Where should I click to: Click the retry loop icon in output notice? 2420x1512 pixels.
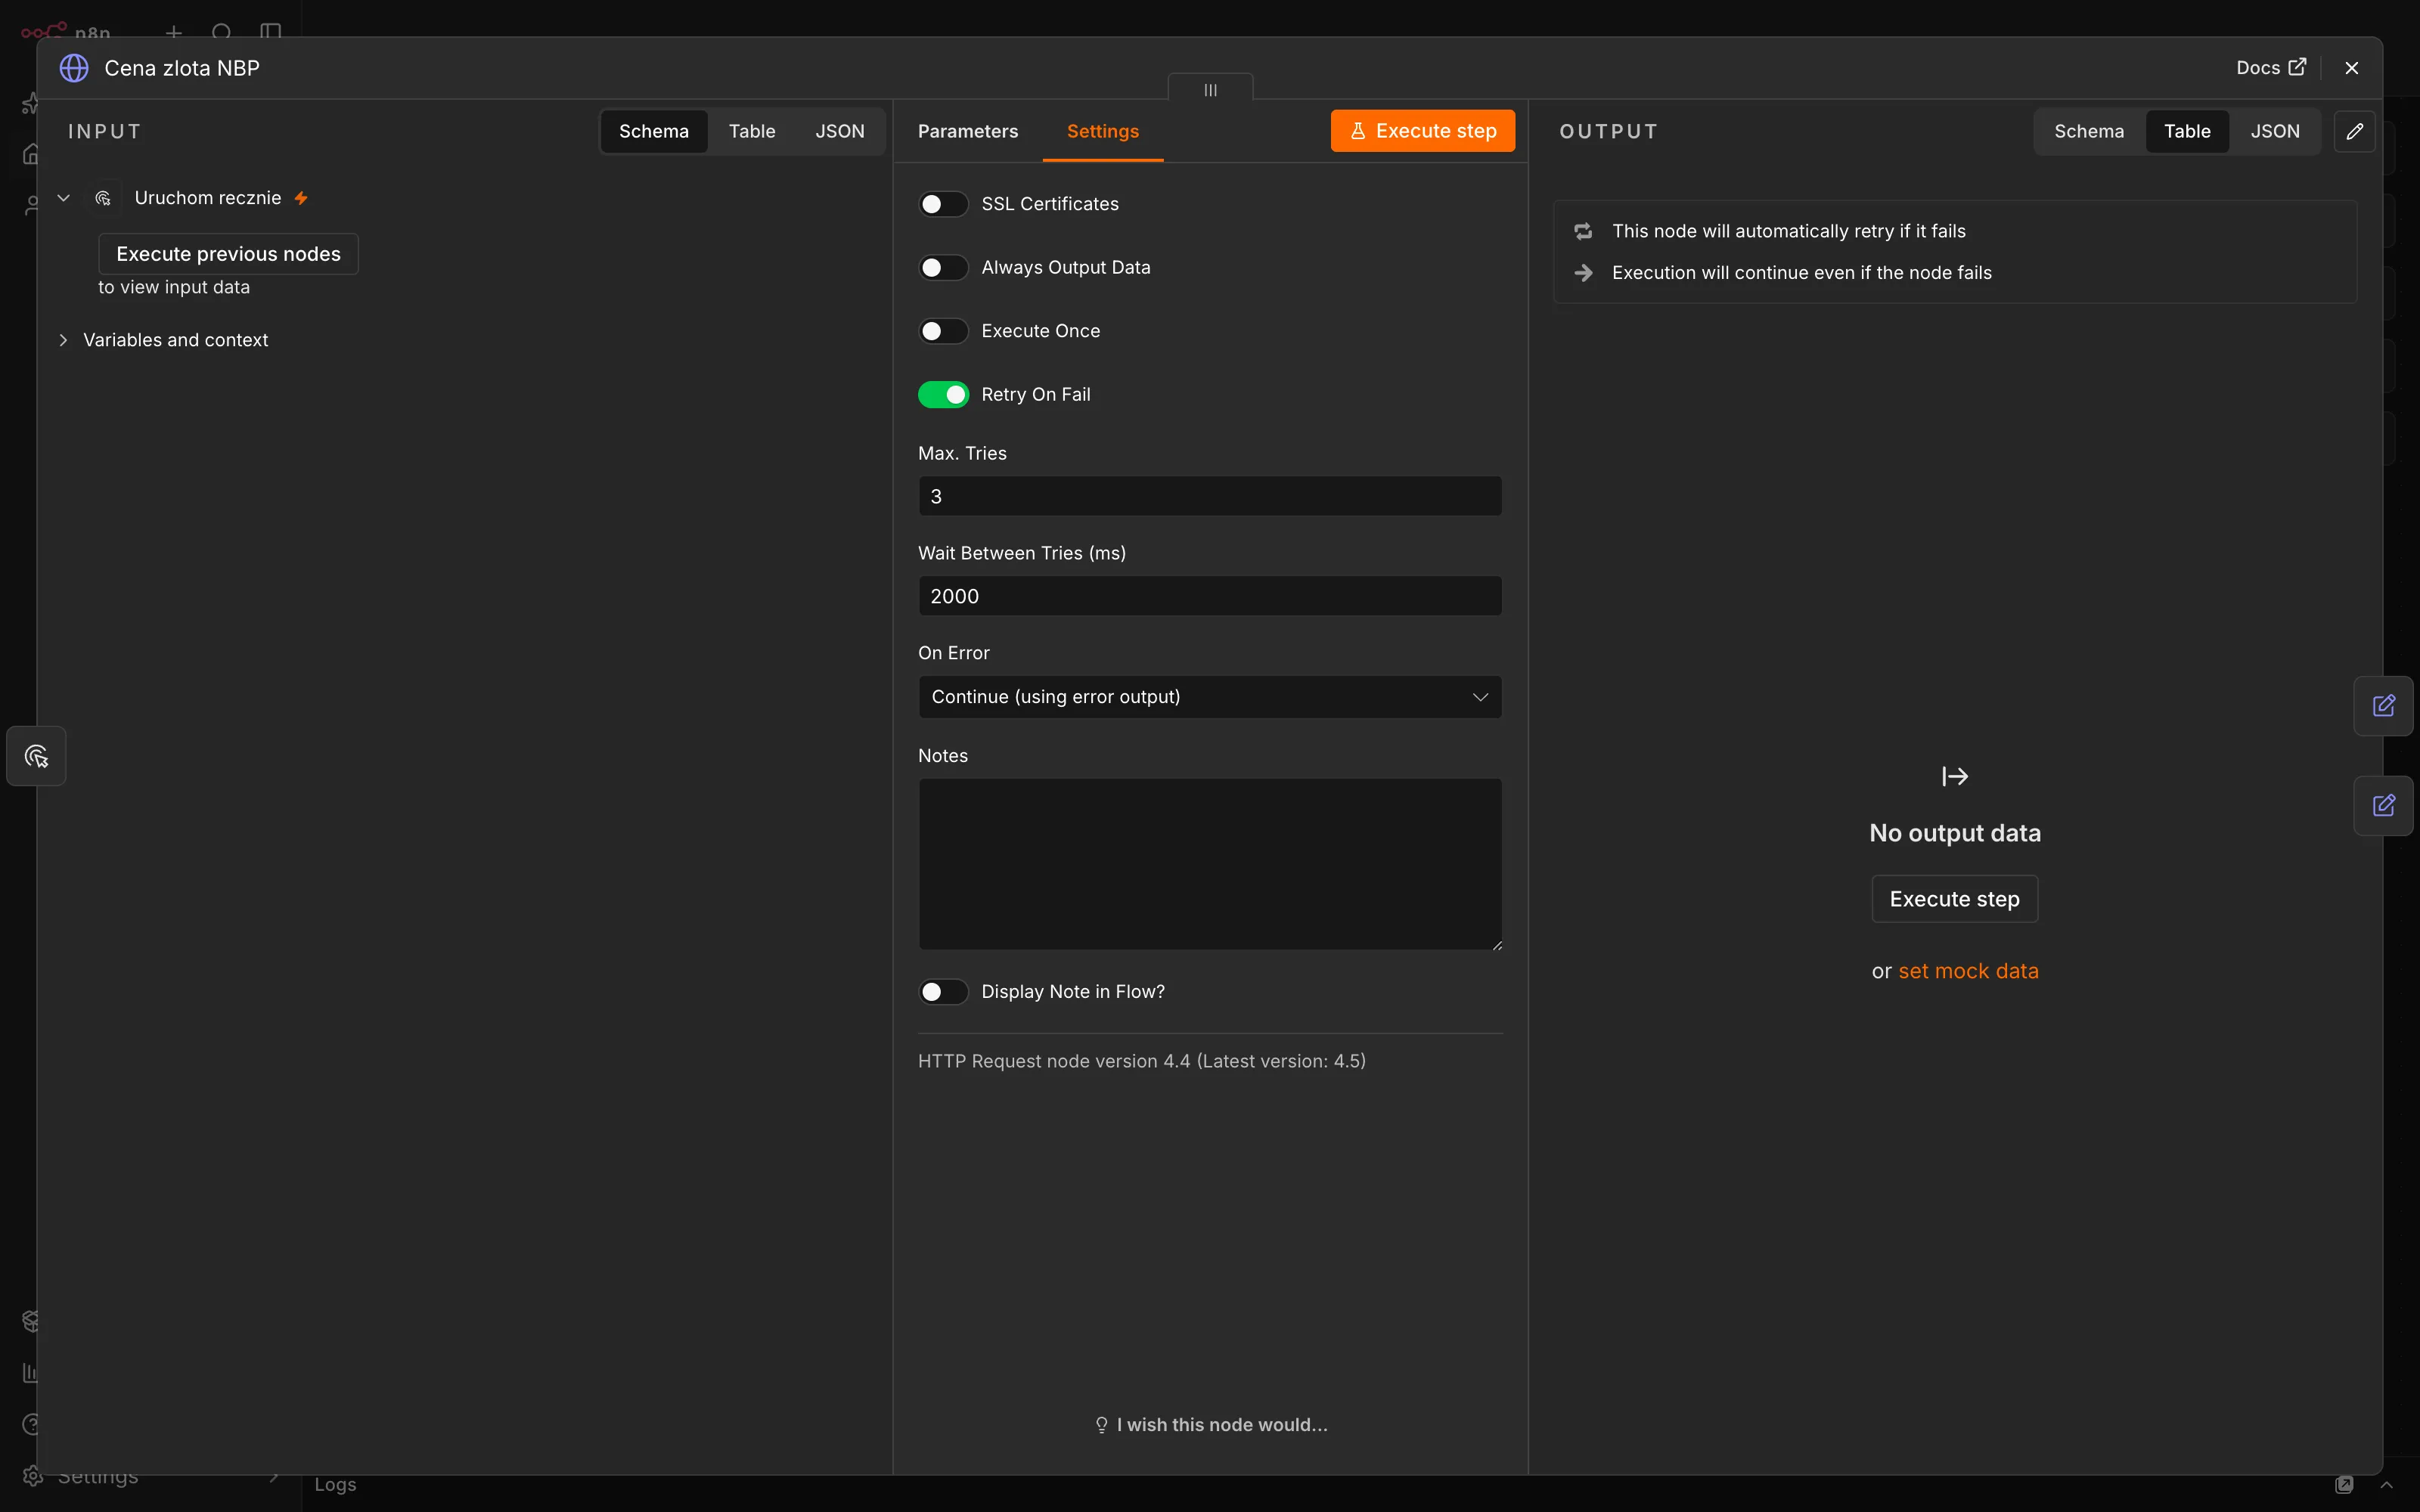click(1583, 231)
